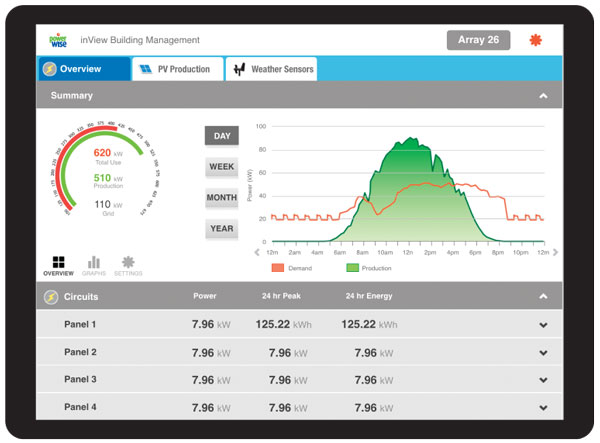Open the PV Production tab
The width and height of the screenshot is (600, 443).
(x=175, y=69)
